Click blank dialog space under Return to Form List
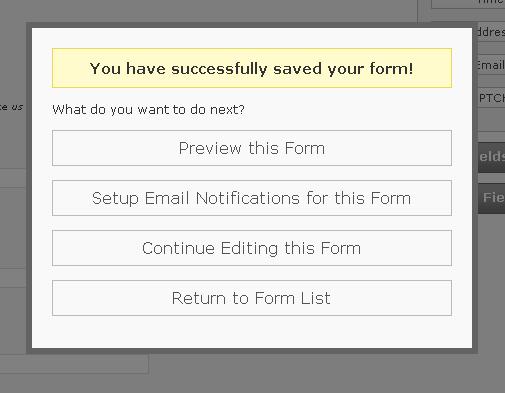 pyautogui.click(x=252, y=332)
